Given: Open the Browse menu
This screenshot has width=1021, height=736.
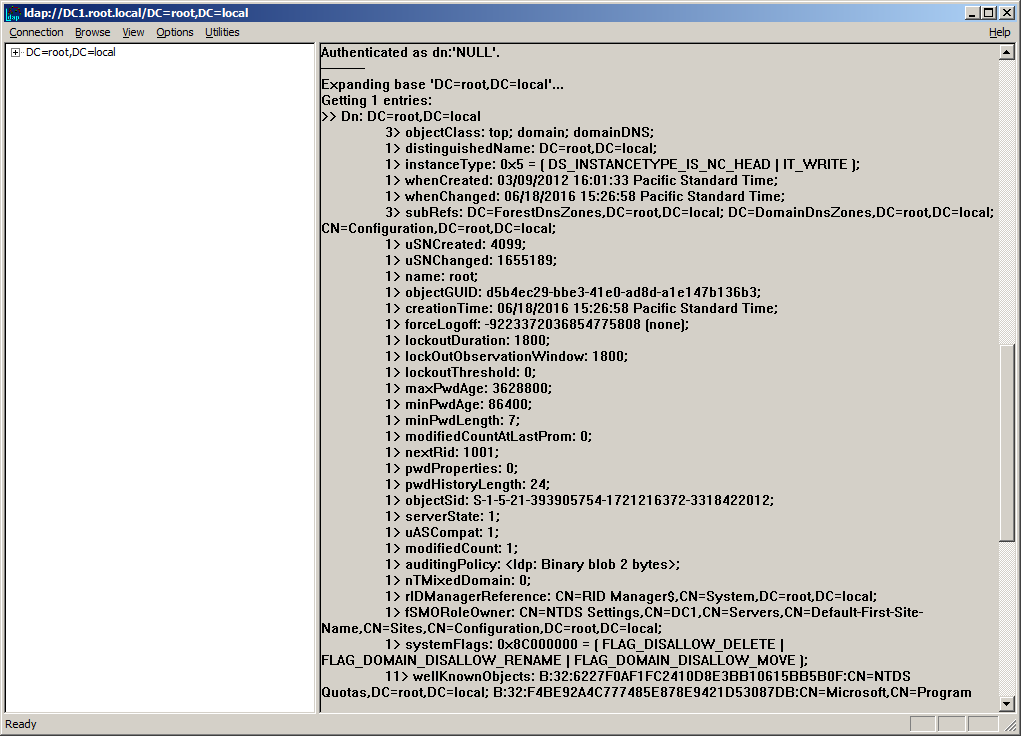Looking at the screenshot, I should 92,32.
